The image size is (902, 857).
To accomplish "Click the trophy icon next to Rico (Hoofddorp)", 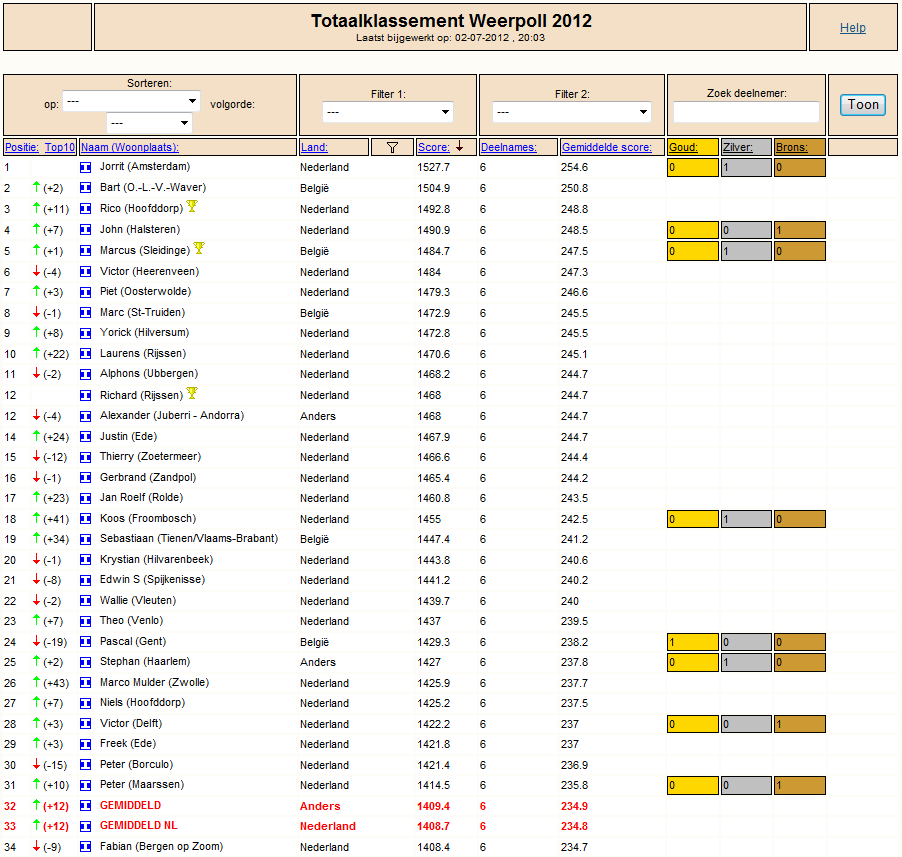I will pos(192,206).
